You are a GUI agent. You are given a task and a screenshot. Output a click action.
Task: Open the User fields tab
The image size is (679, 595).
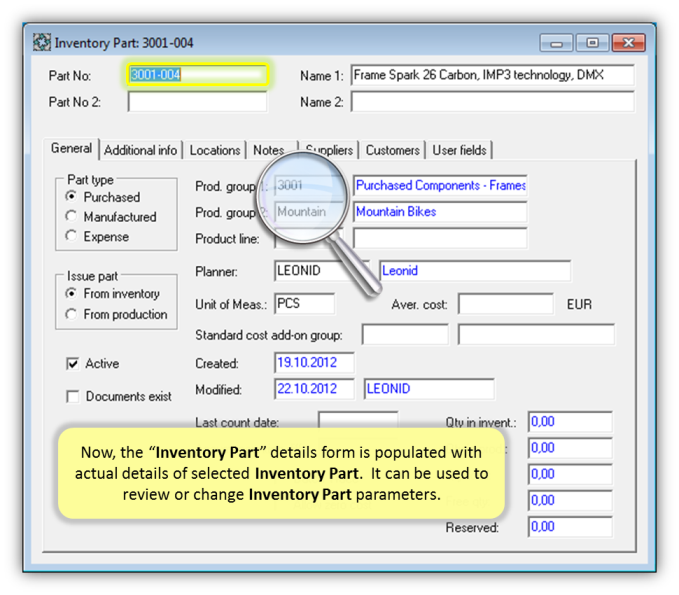click(x=459, y=150)
